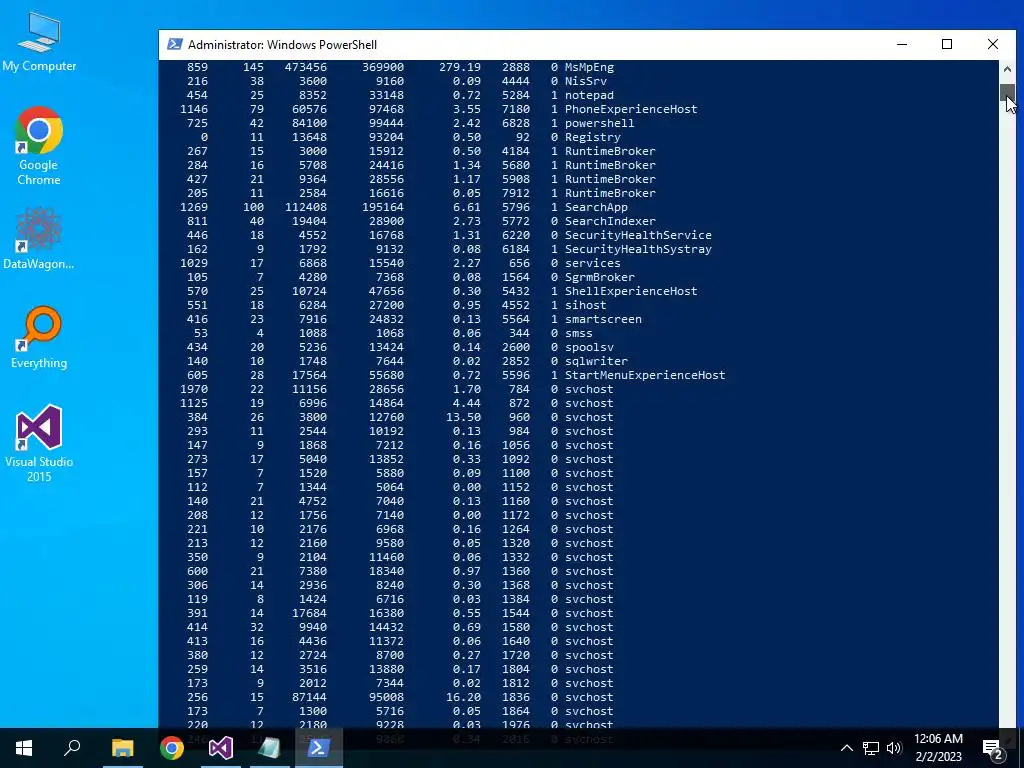The height and width of the screenshot is (768, 1024).
Task: Click the PowerShell scrollbar up arrow
Action: [x=1007, y=69]
